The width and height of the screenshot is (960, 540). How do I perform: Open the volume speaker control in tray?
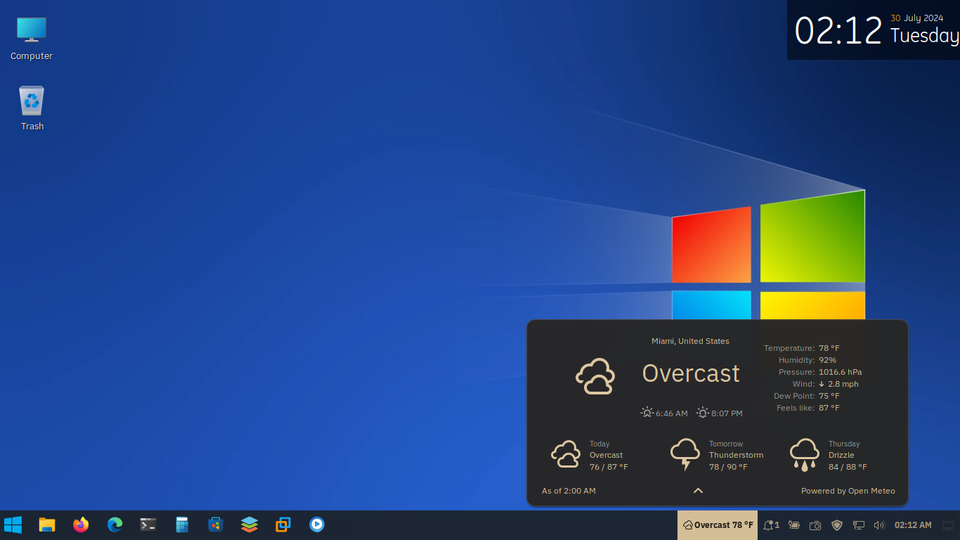[879, 525]
